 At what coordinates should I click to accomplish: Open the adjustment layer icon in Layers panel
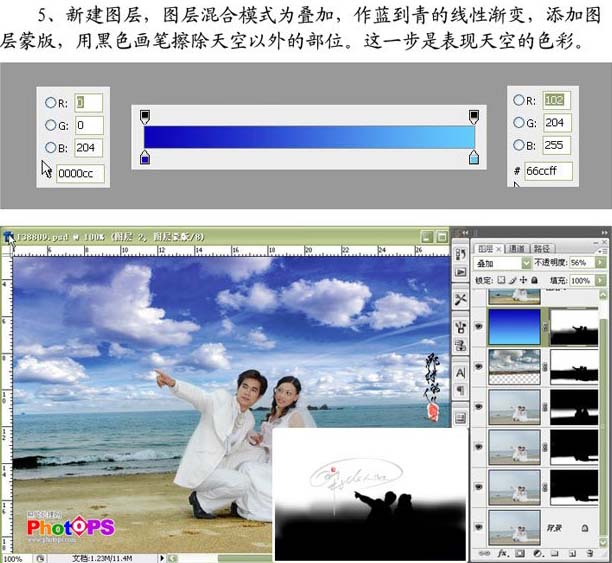[537, 553]
